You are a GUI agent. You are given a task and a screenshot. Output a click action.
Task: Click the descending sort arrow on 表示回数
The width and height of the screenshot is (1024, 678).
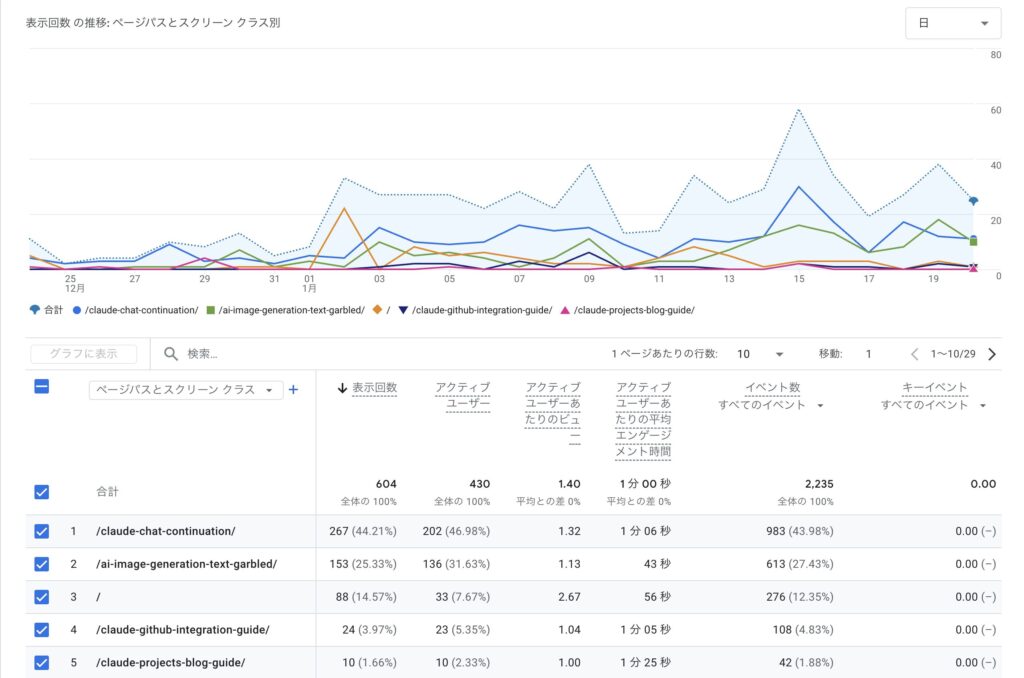pyautogui.click(x=344, y=390)
